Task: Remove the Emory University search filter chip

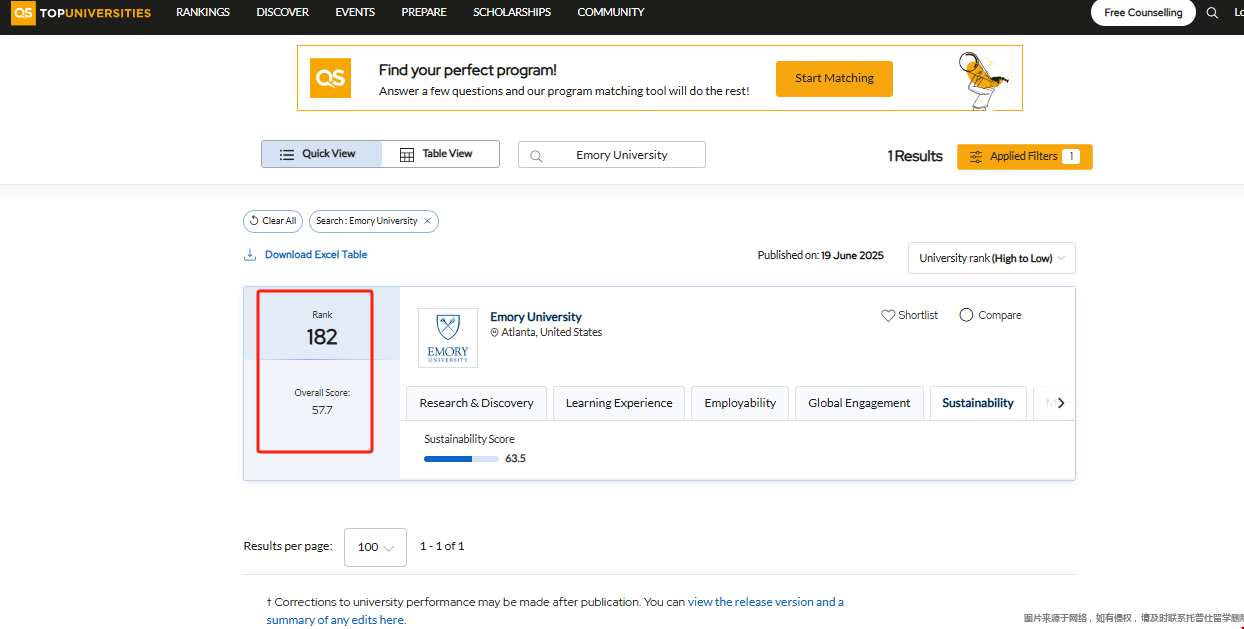Action: [x=427, y=221]
